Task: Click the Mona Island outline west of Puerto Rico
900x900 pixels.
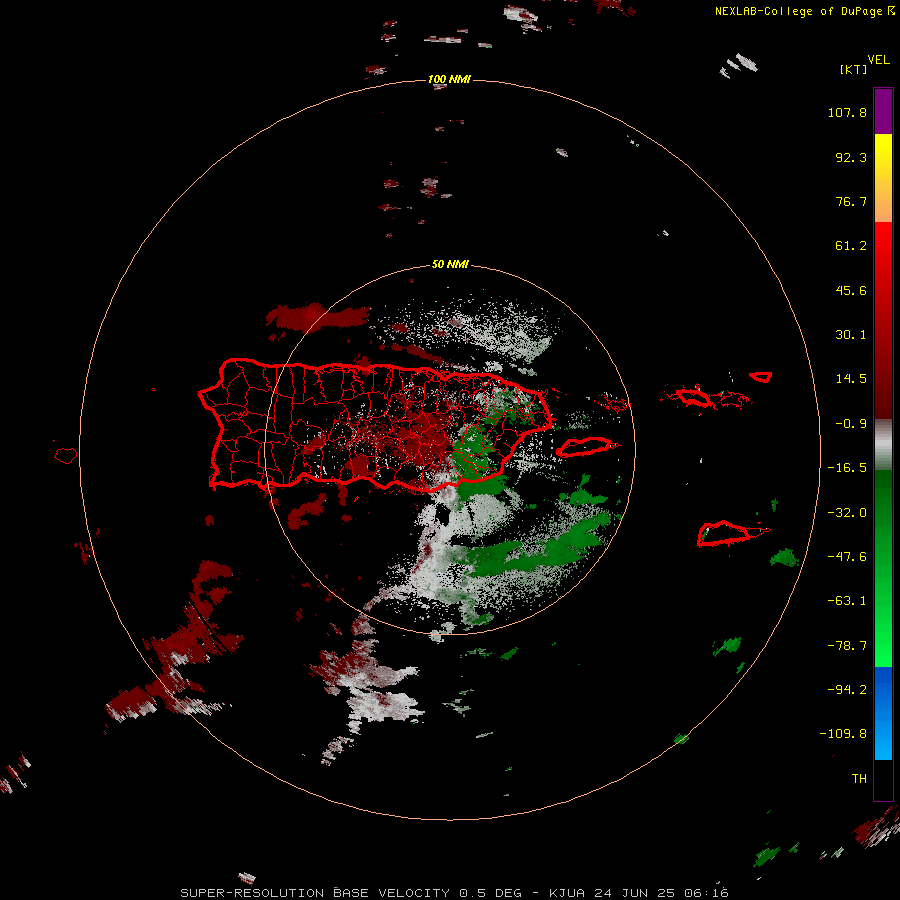Action: point(66,455)
